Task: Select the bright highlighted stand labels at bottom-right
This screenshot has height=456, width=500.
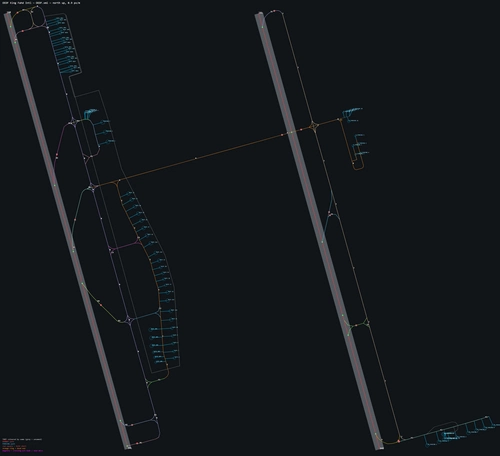Action: pos(449,434)
